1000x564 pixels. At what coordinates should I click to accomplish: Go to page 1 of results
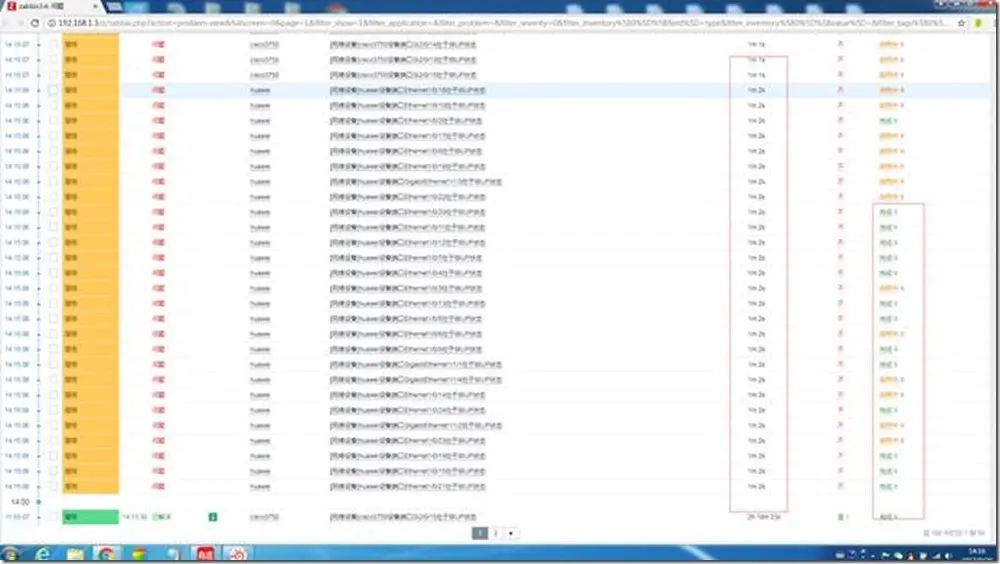pyautogui.click(x=480, y=533)
